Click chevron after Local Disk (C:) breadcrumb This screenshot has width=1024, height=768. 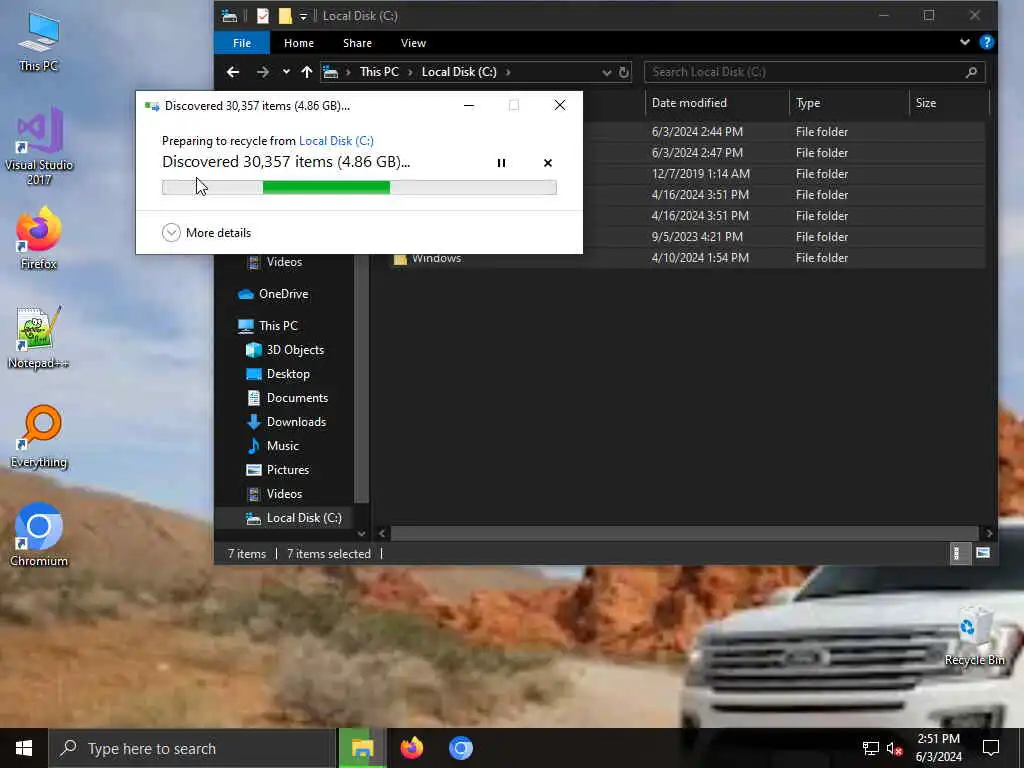tap(507, 72)
